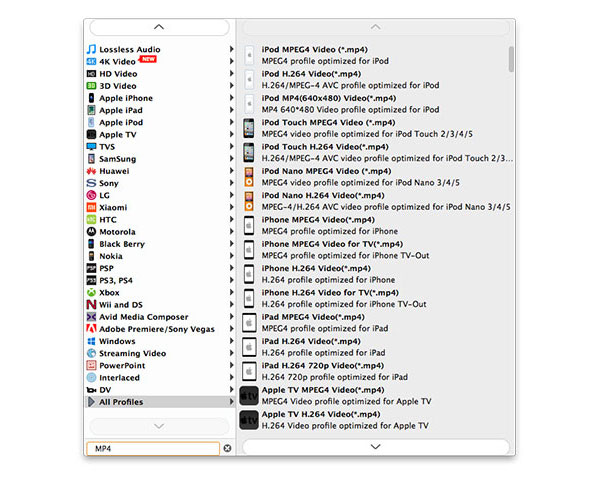Clear the MP4 search field text
The image size is (600, 482).
(227, 449)
